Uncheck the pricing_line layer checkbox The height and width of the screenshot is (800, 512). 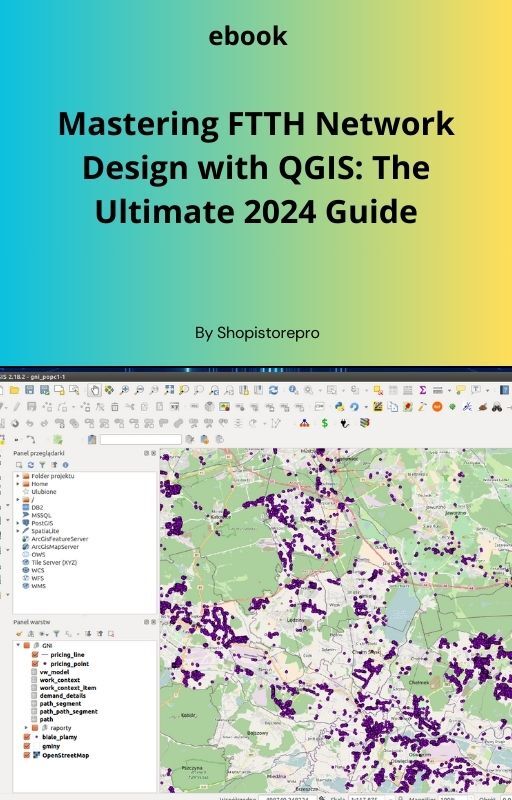point(35,655)
